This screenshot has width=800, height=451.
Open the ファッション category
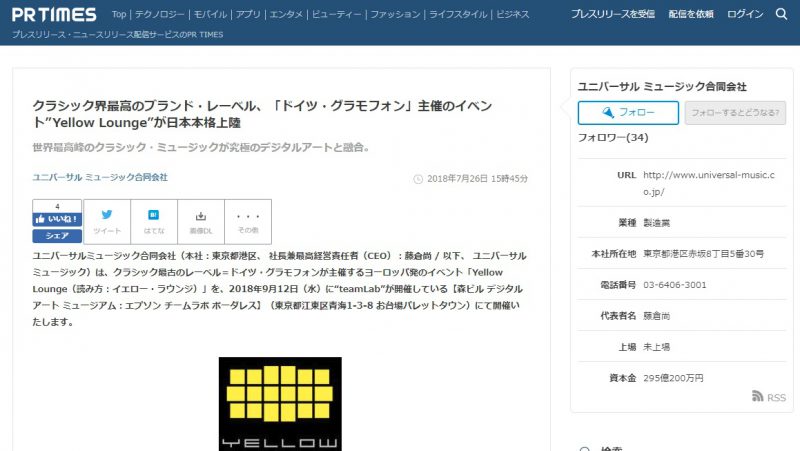395,14
